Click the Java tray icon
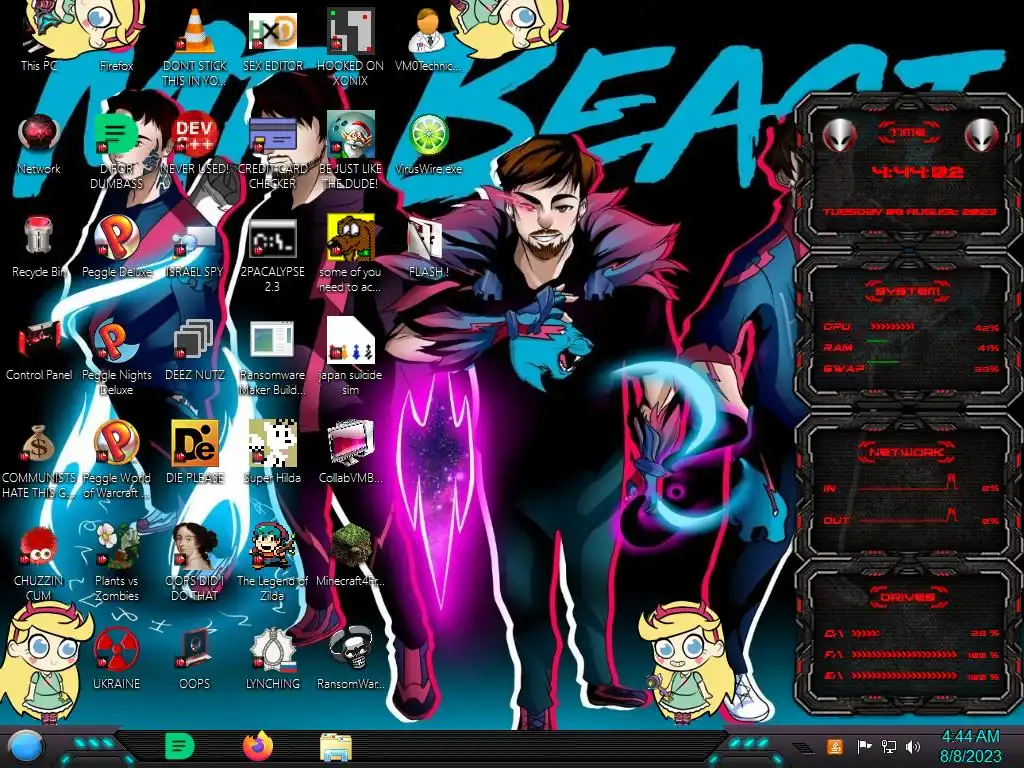The height and width of the screenshot is (768, 1024). (x=835, y=746)
